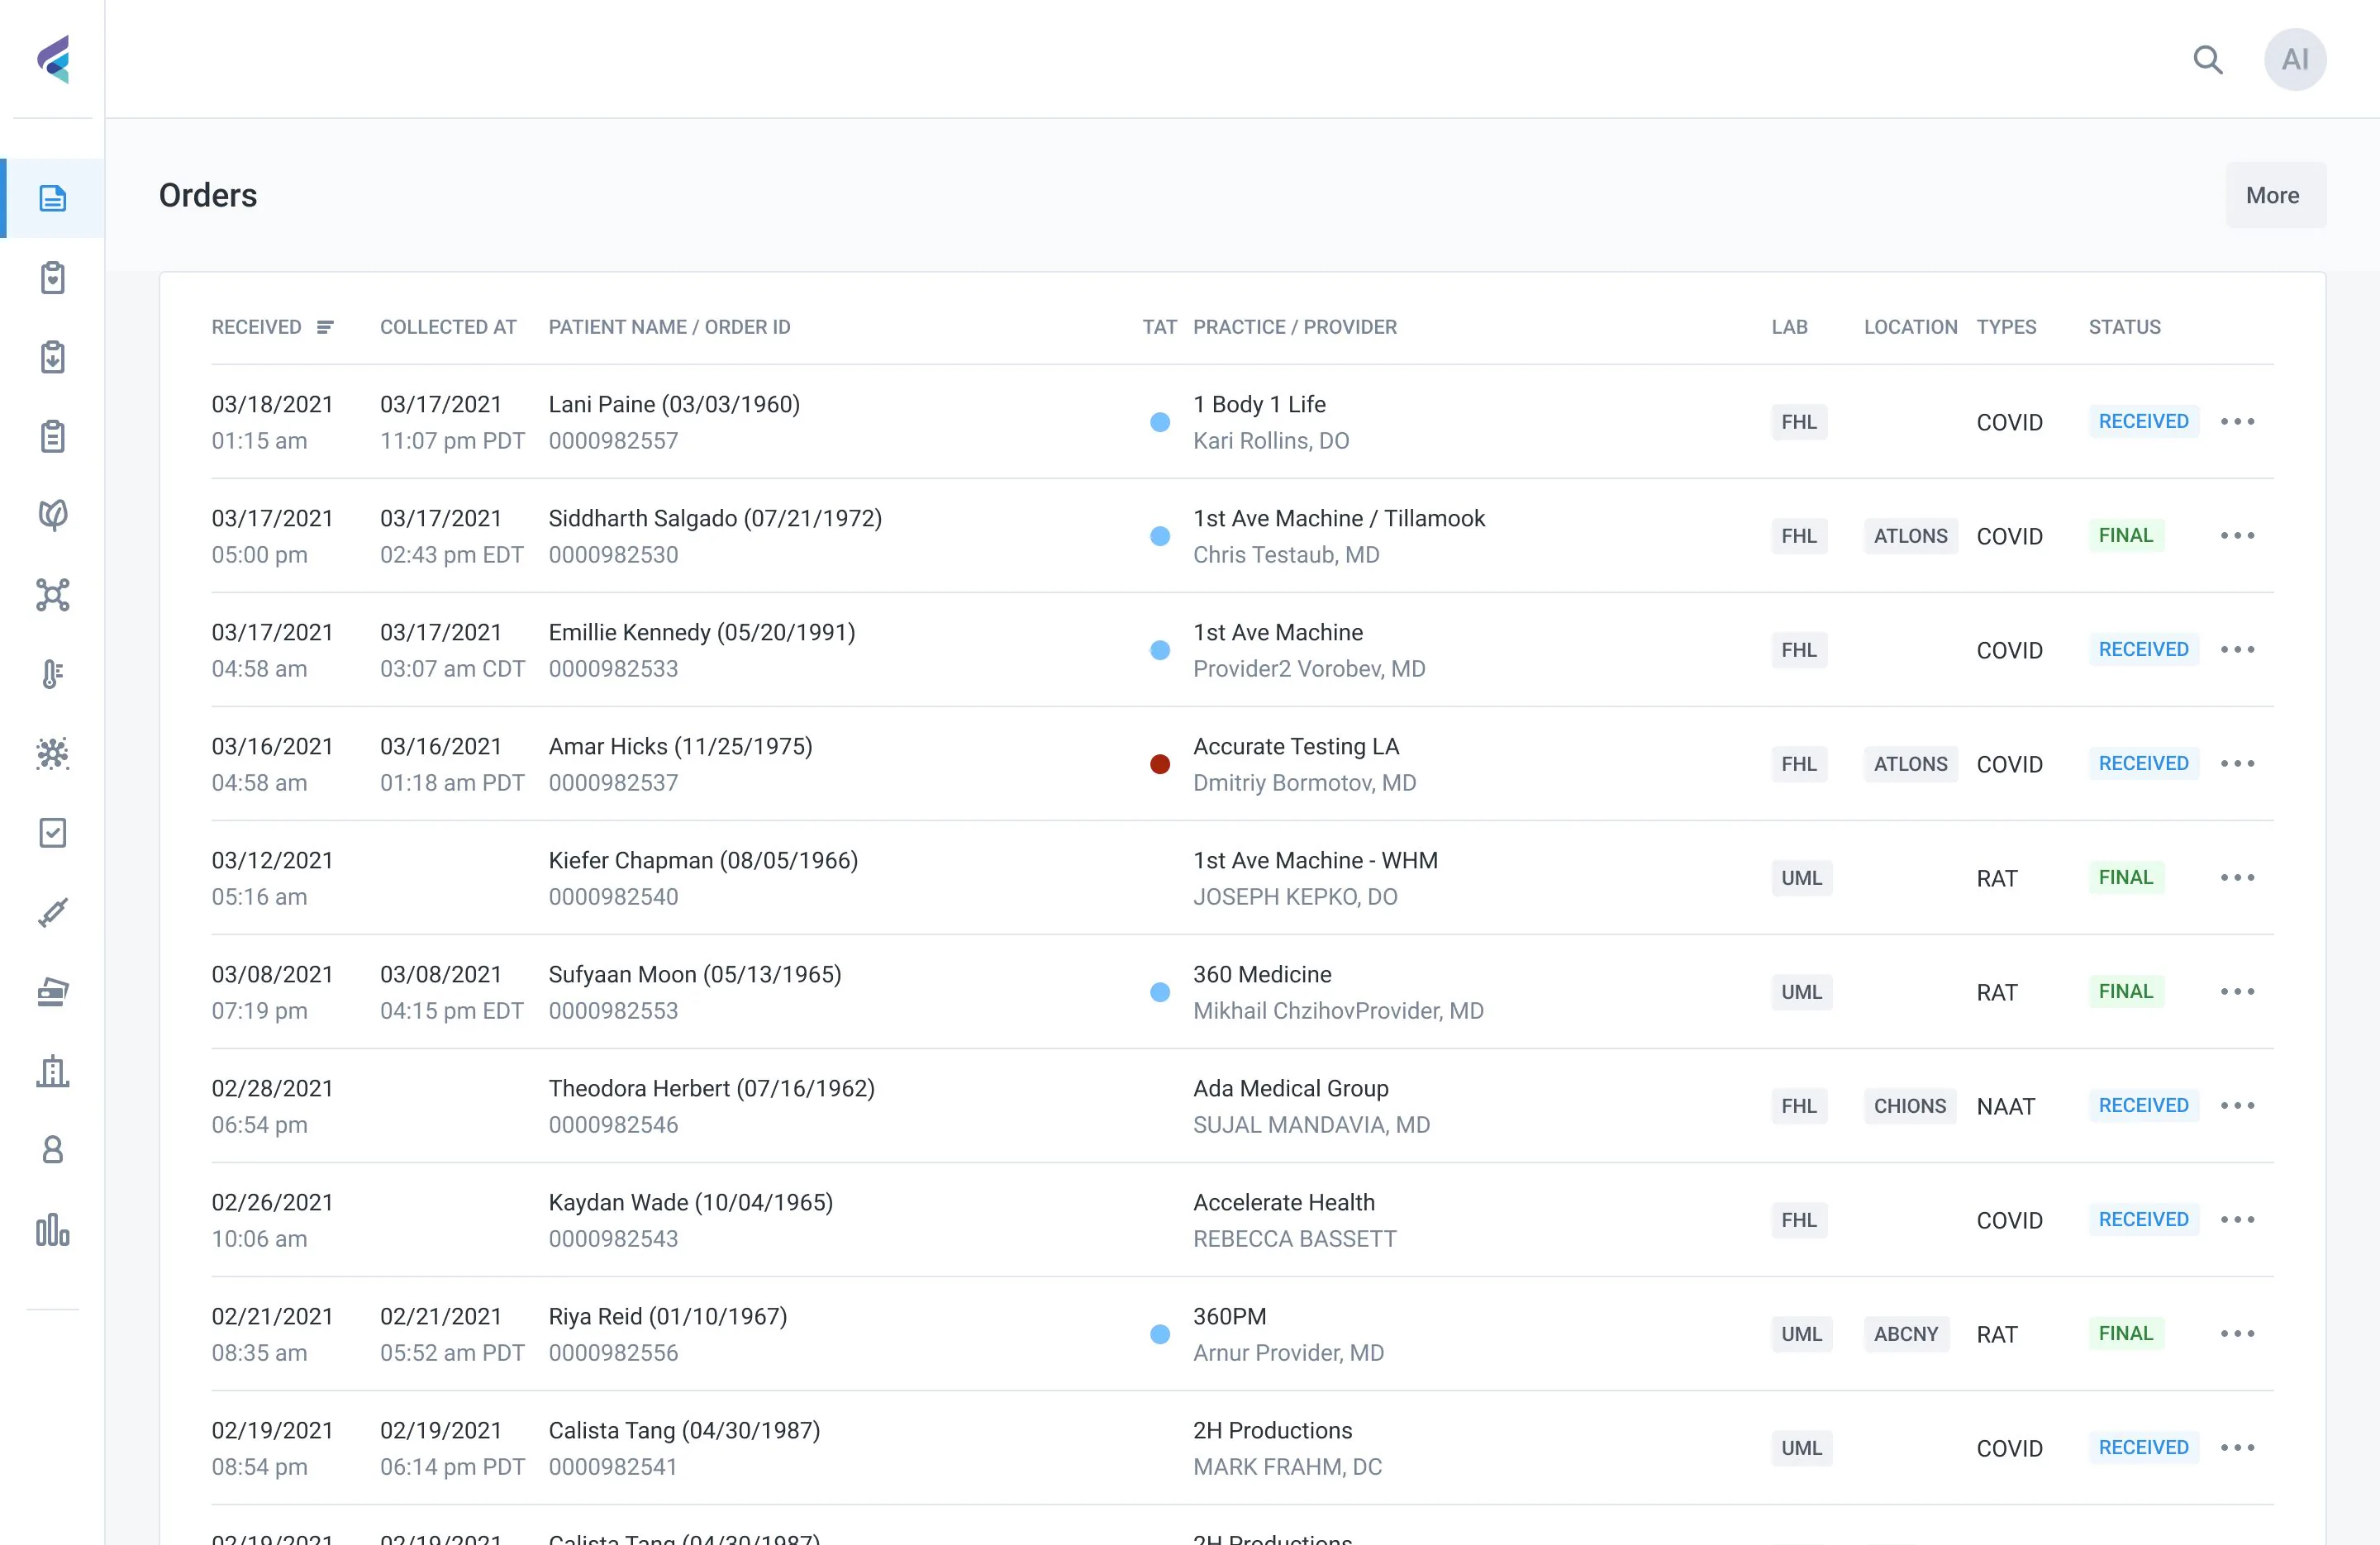The height and width of the screenshot is (1545, 2380).
Task: Open the checkbox task sidebar icon
Action: pos(53,833)
